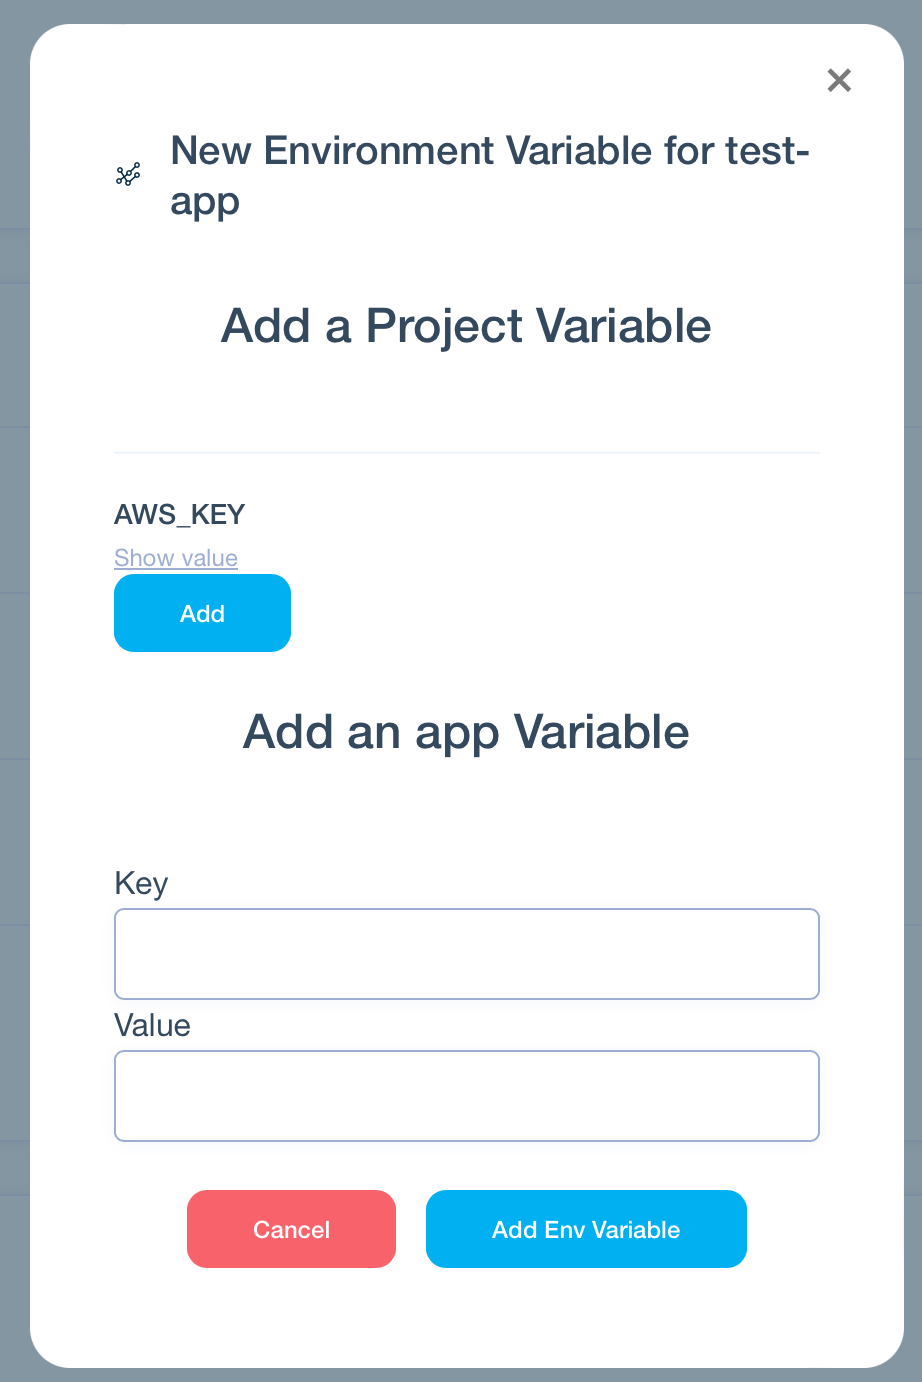Cancel adding the environment variable
Viewport: 922px width, 1382px height.
tap(291, 1229)
